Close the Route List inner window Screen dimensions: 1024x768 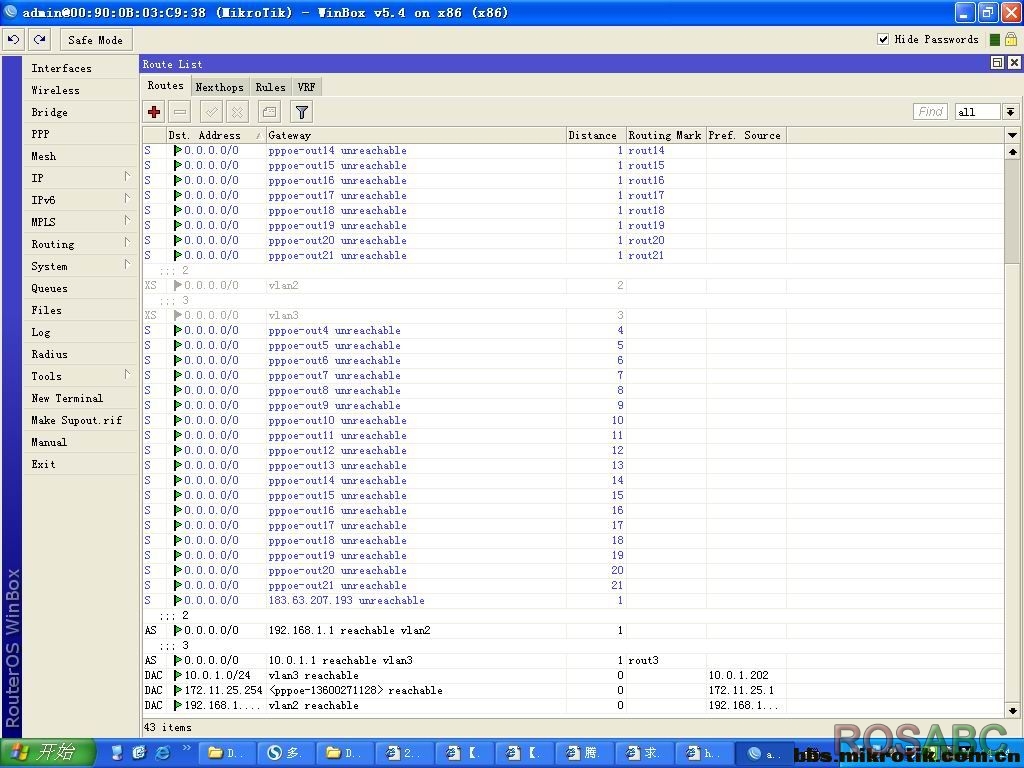click(1014, 63)
